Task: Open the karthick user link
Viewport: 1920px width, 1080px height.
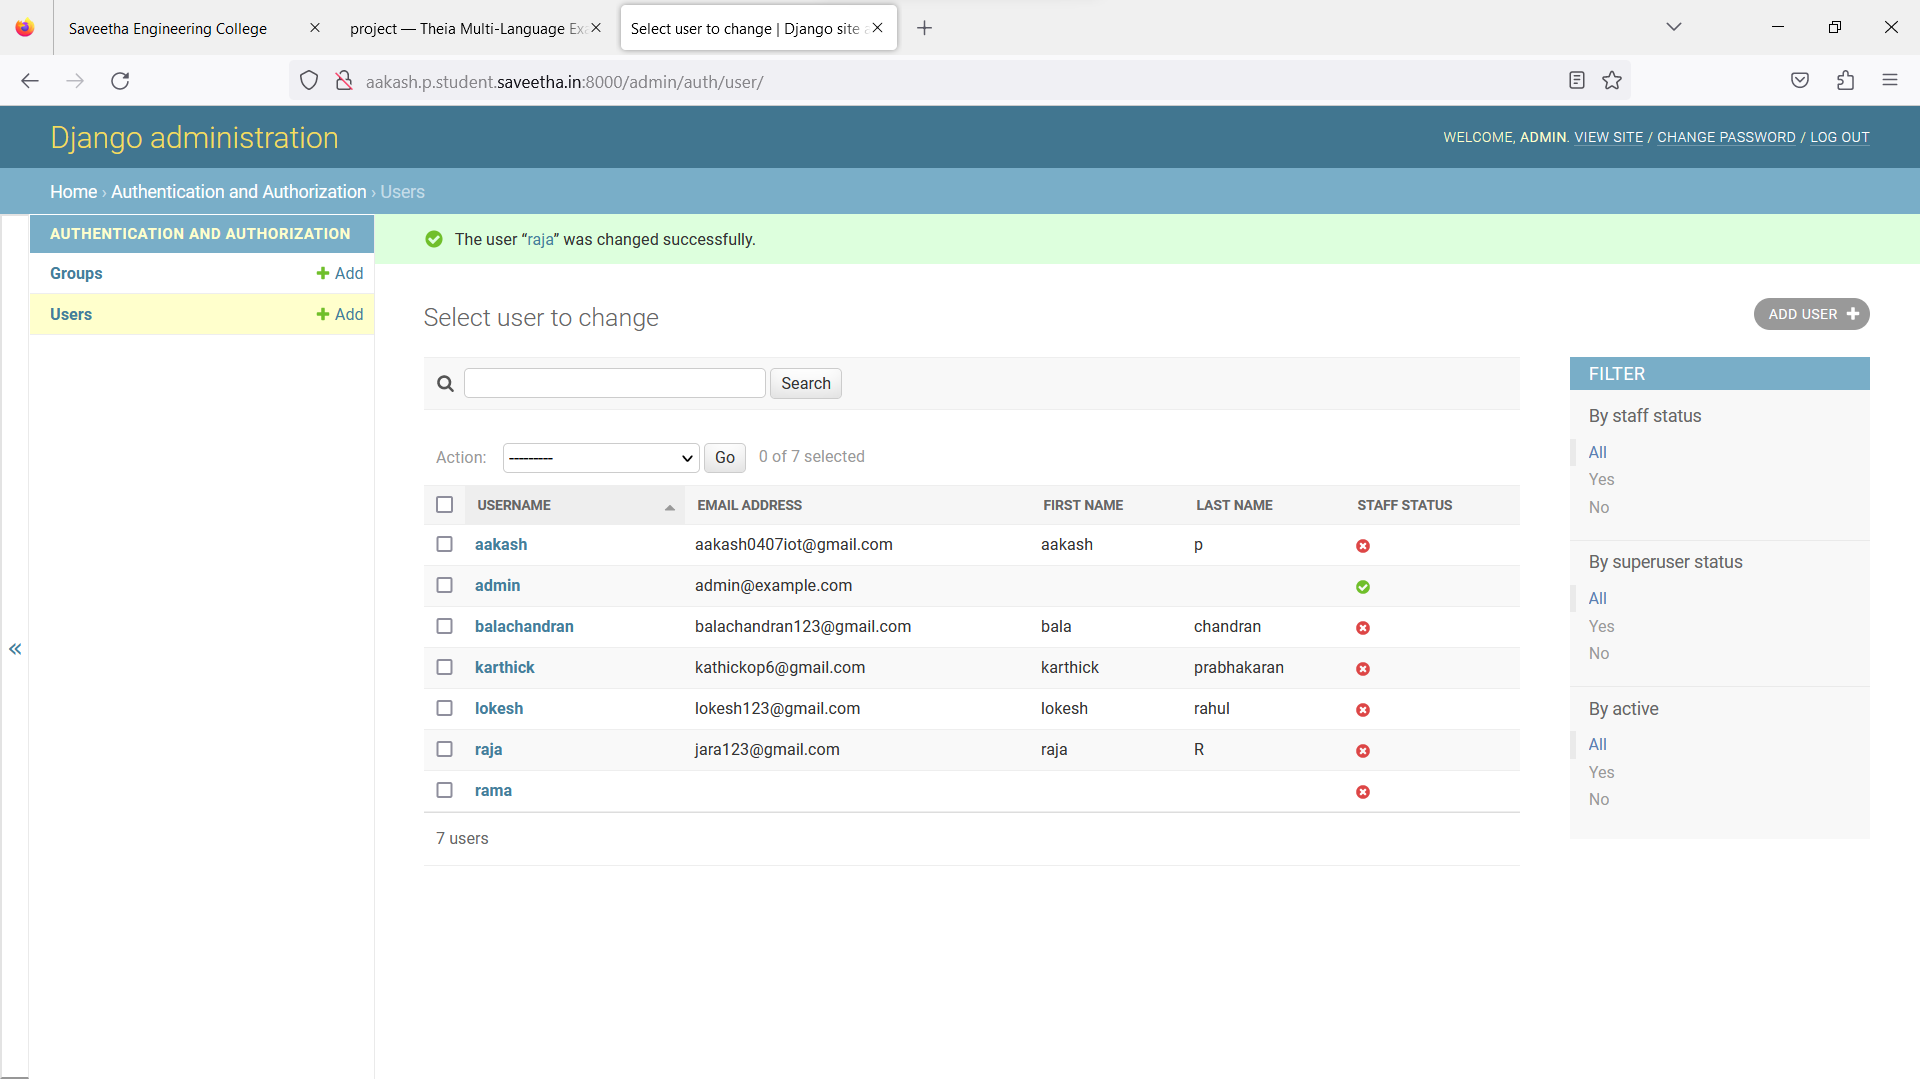Action: (505, 668)
